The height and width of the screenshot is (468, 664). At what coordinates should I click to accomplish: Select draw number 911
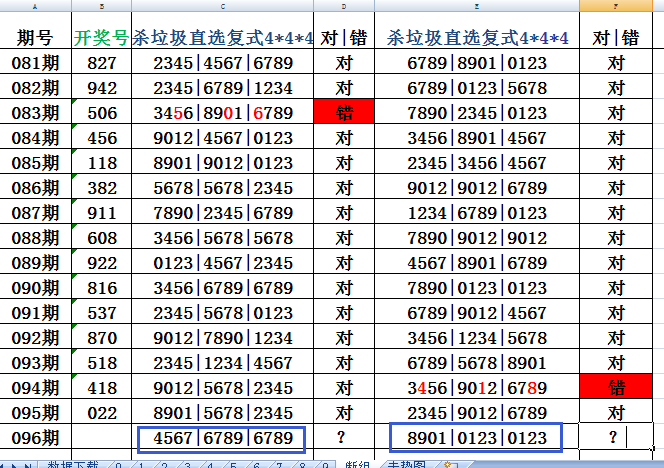102,213
